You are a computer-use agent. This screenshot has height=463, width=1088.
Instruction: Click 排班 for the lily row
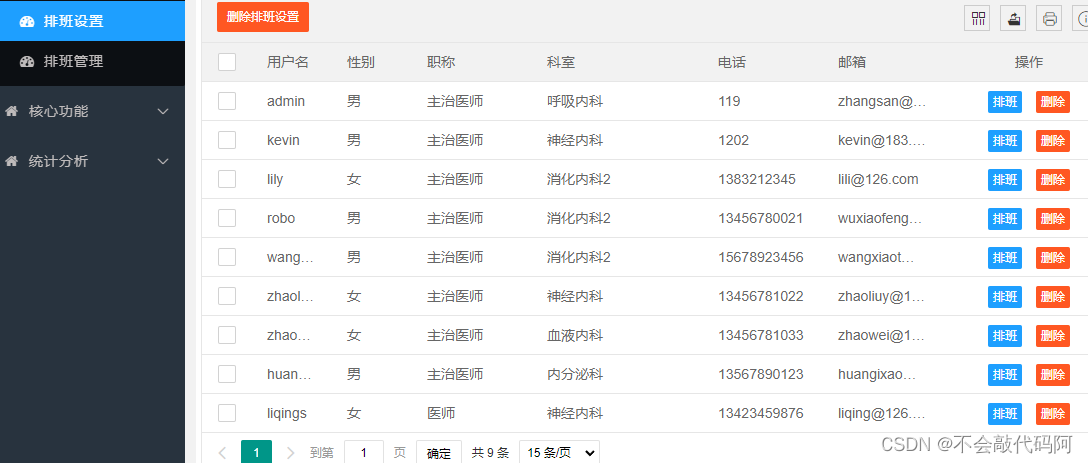pos(1005,180)
